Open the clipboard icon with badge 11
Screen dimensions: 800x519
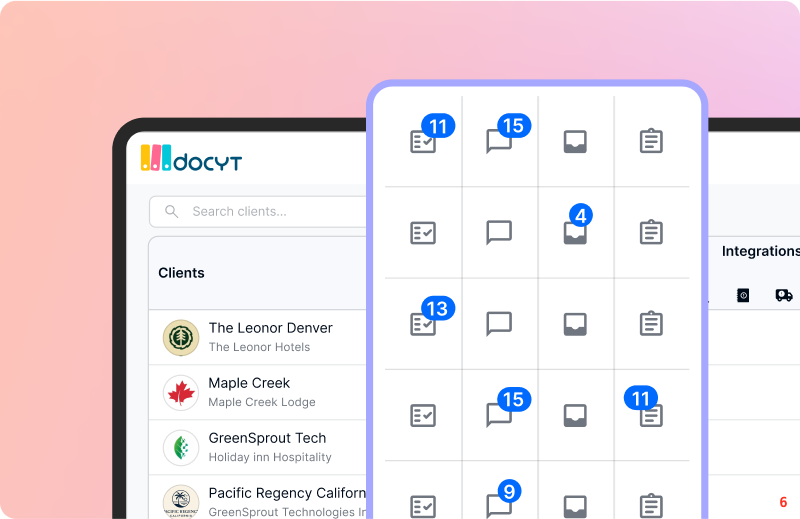(651, 415)
